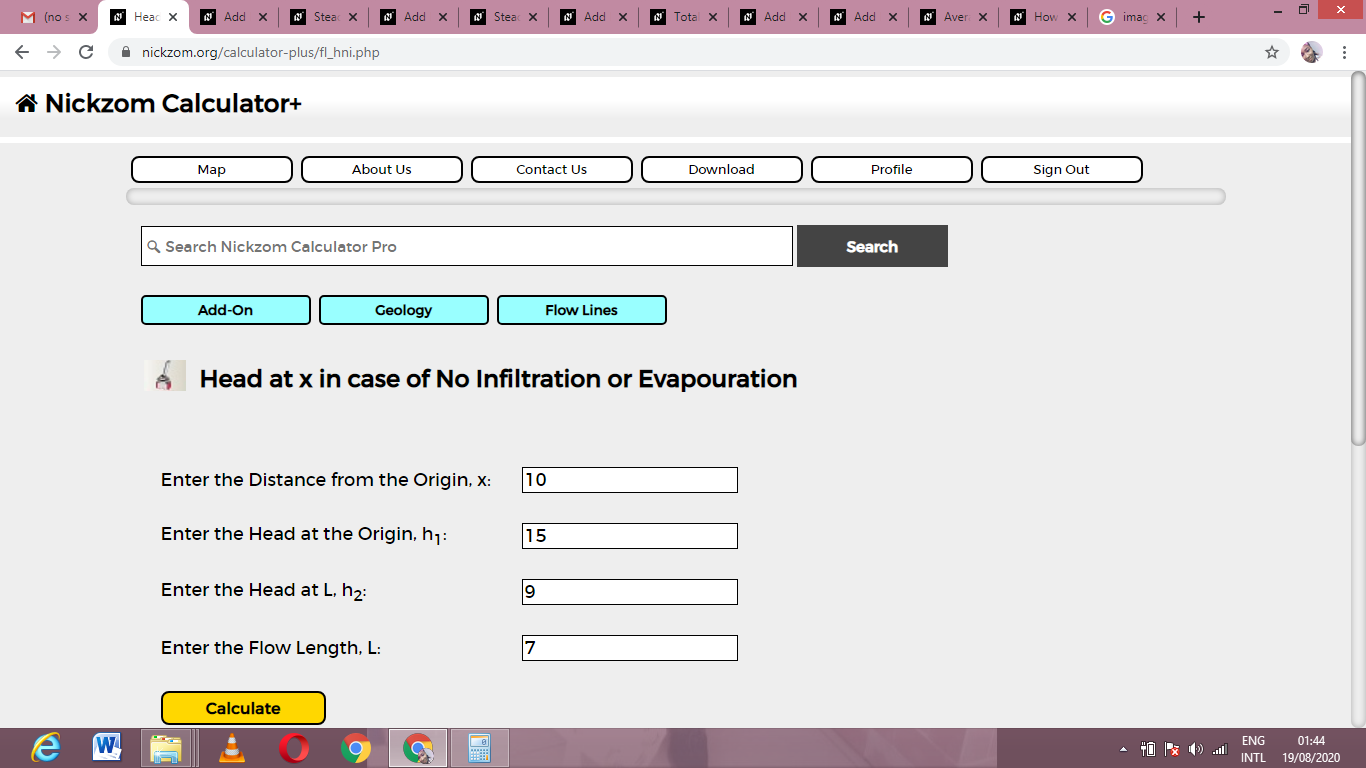Click the Head at the Origin input
Screen dimensions: 1366x768
pos(630,536)
